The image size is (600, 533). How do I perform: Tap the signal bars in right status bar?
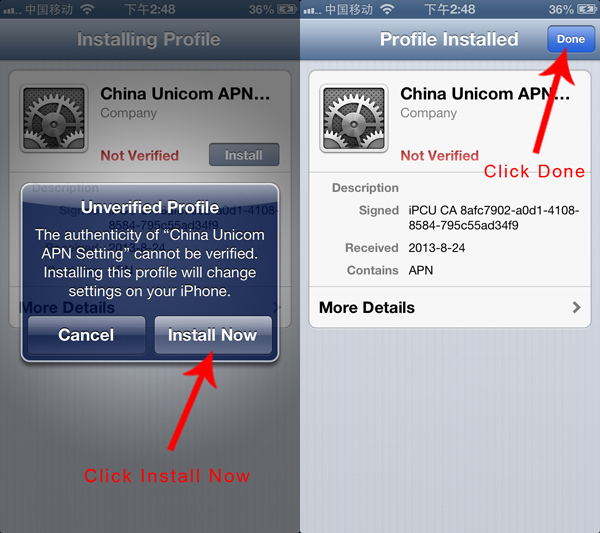click(312, 10)
